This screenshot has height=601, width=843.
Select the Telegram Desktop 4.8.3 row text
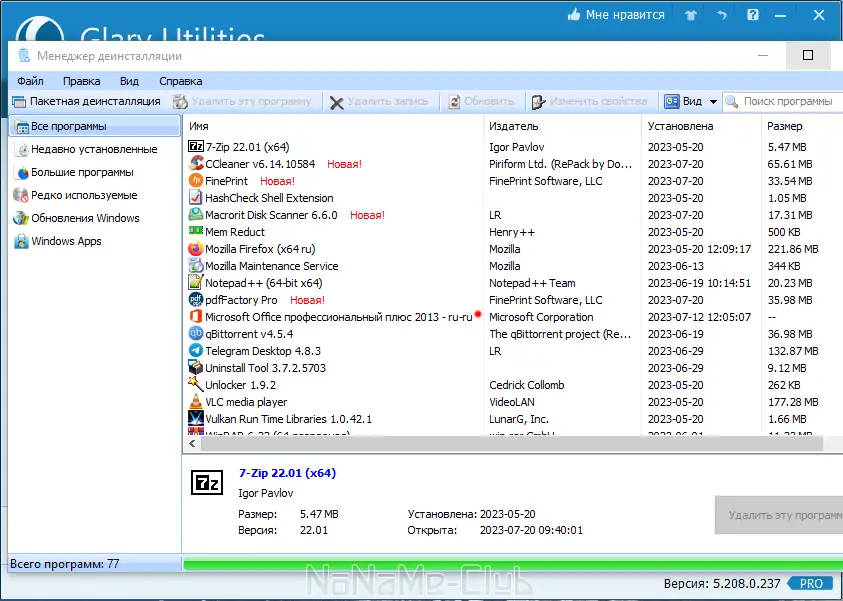pos(263,351)
